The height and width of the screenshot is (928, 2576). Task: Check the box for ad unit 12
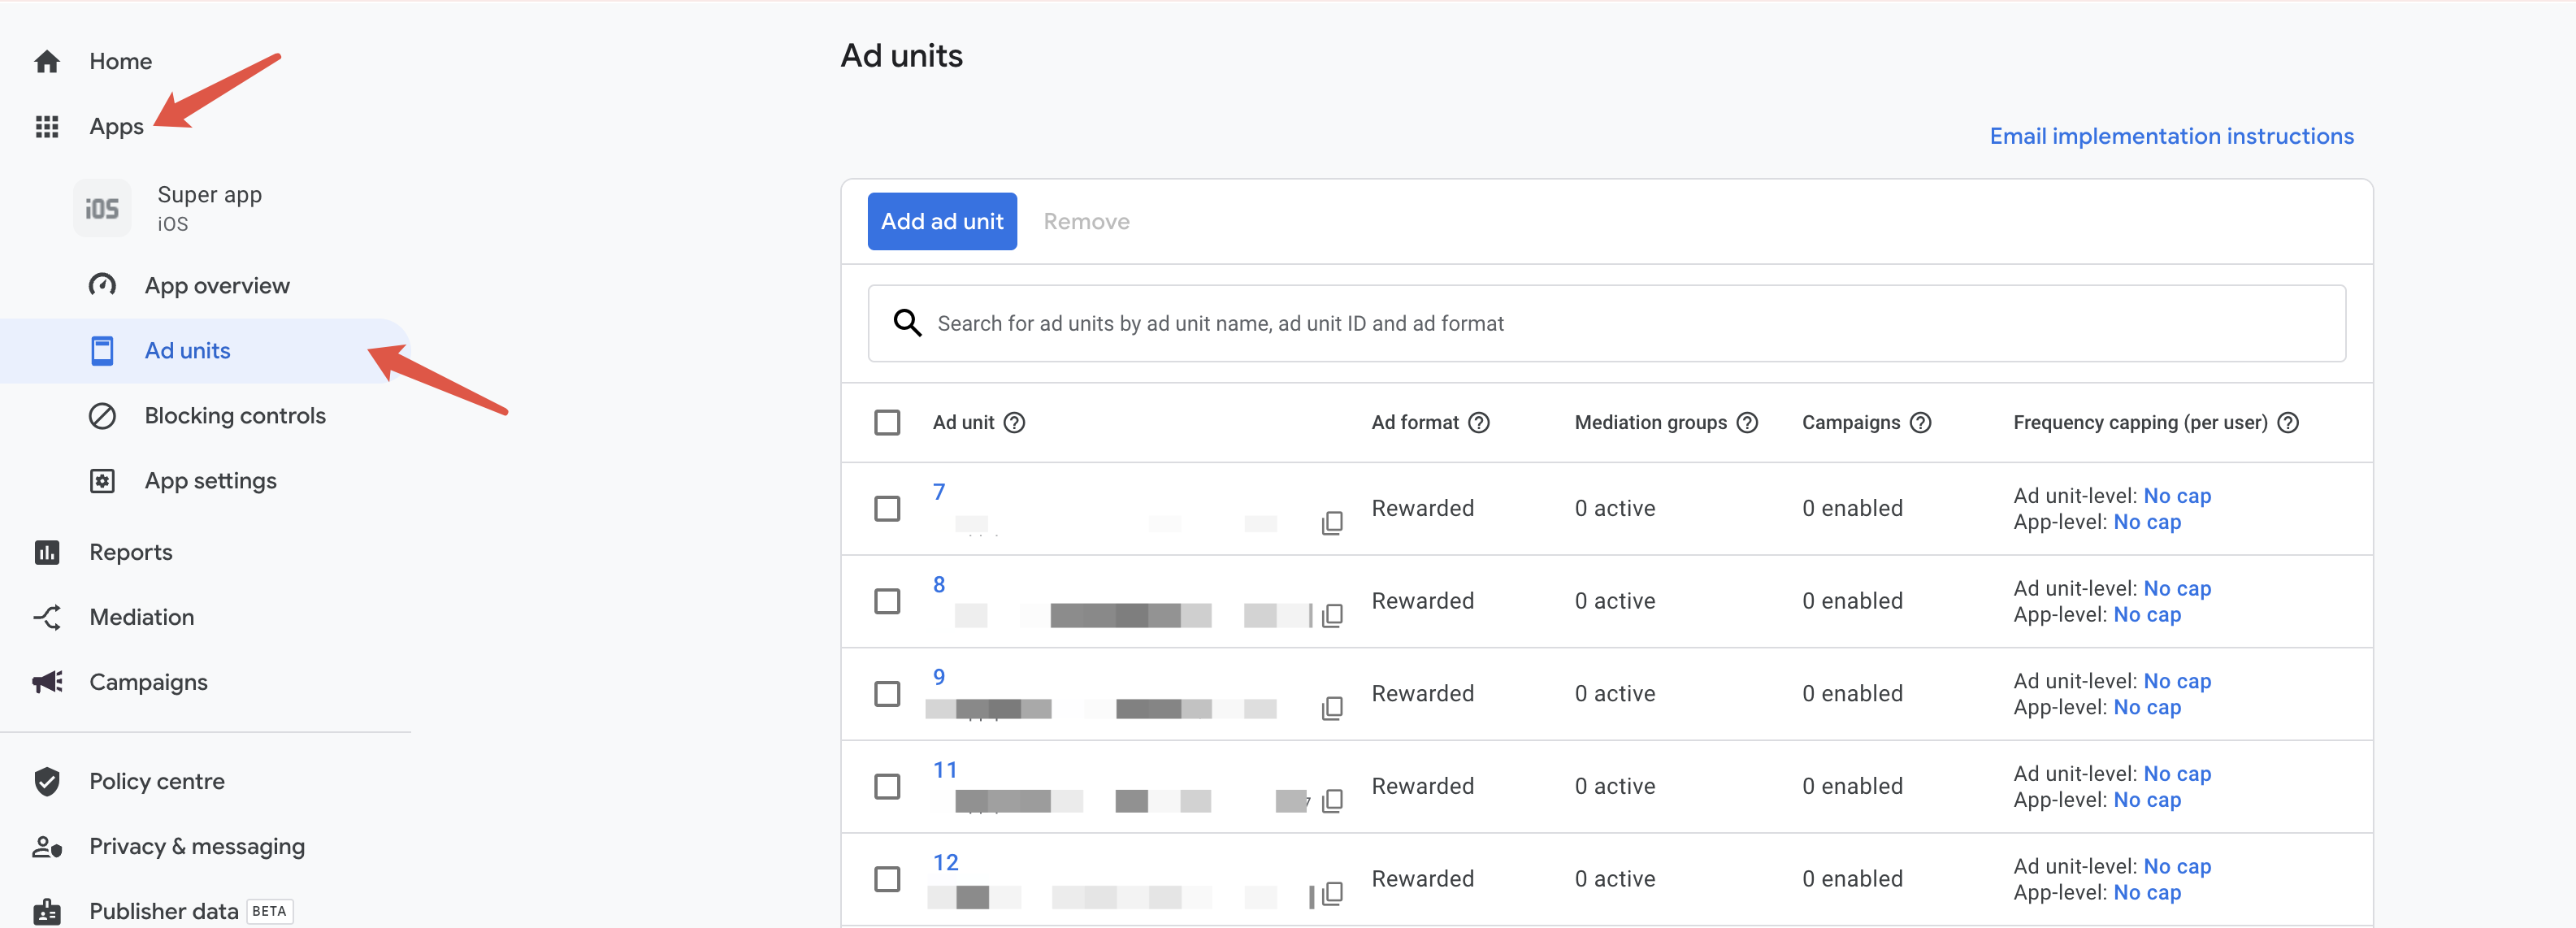[x=886, y=879]
